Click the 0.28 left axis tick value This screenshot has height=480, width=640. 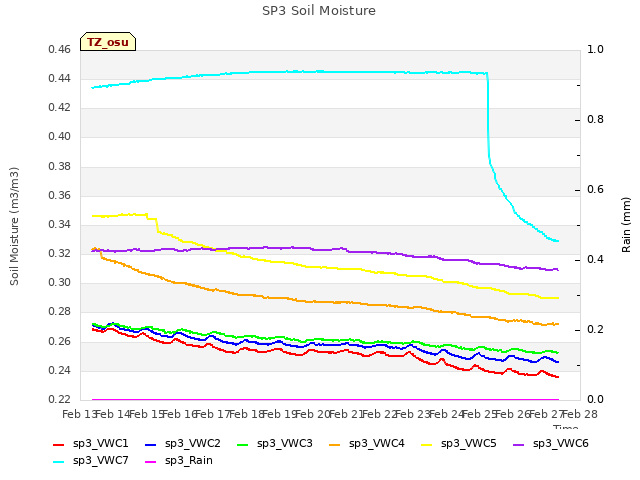[60, 312]
